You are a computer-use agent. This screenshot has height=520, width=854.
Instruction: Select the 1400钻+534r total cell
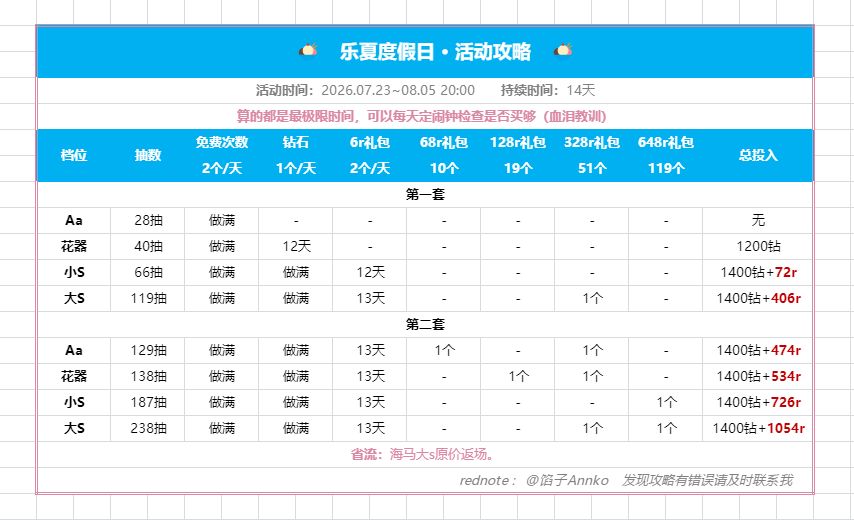tap(758, 376)
